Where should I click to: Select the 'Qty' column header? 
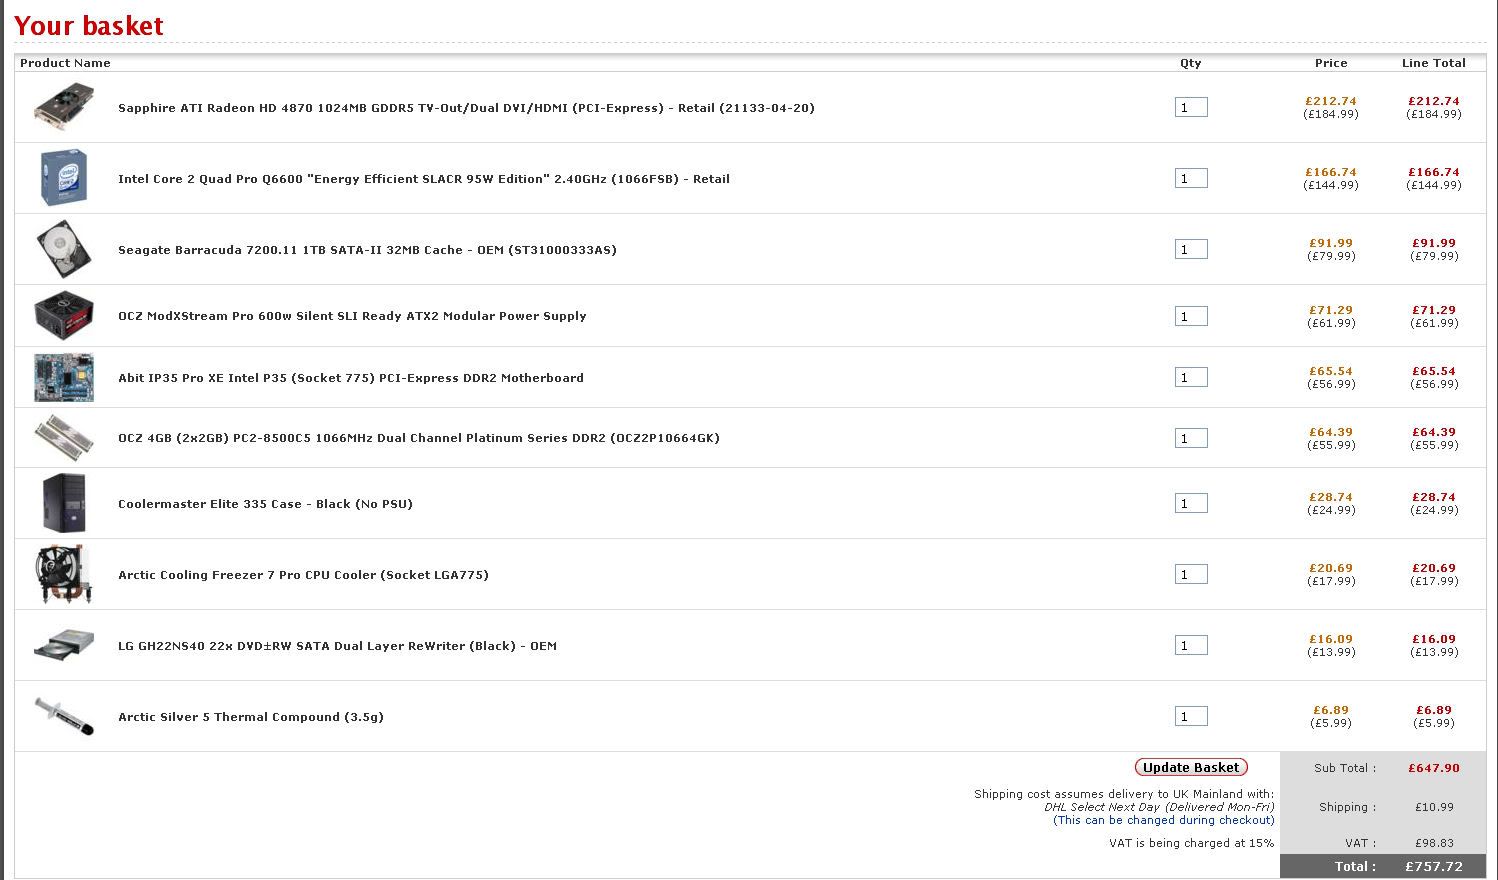coord(1191,63)
